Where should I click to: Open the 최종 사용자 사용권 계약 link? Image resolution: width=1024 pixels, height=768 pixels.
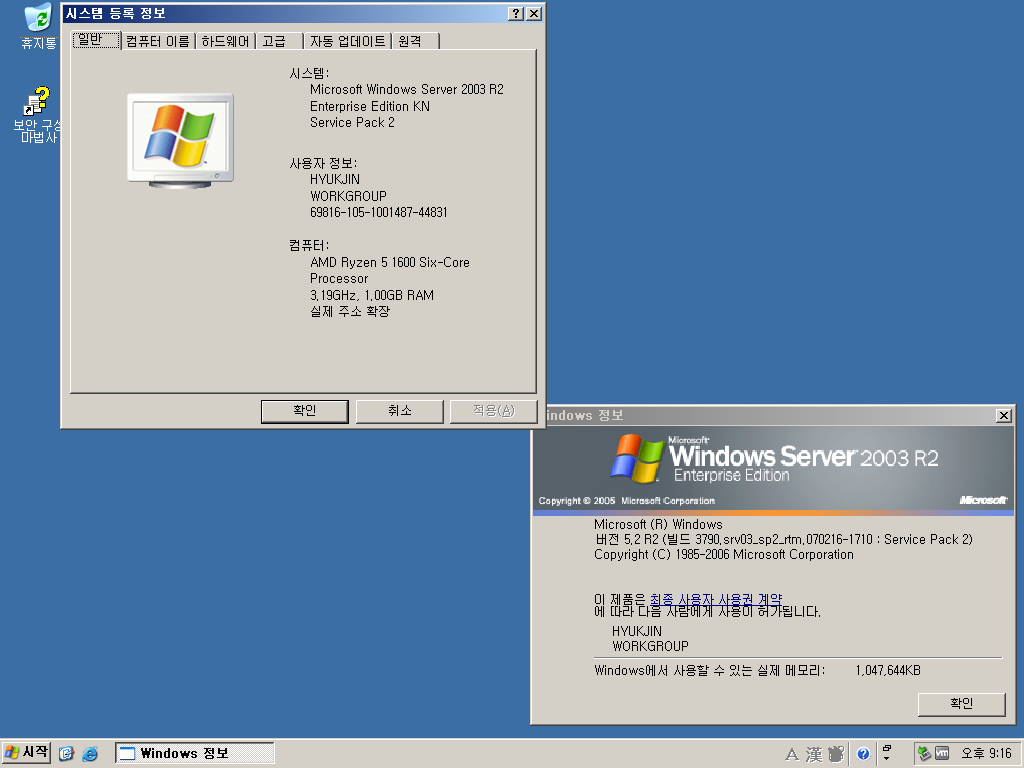716,599
